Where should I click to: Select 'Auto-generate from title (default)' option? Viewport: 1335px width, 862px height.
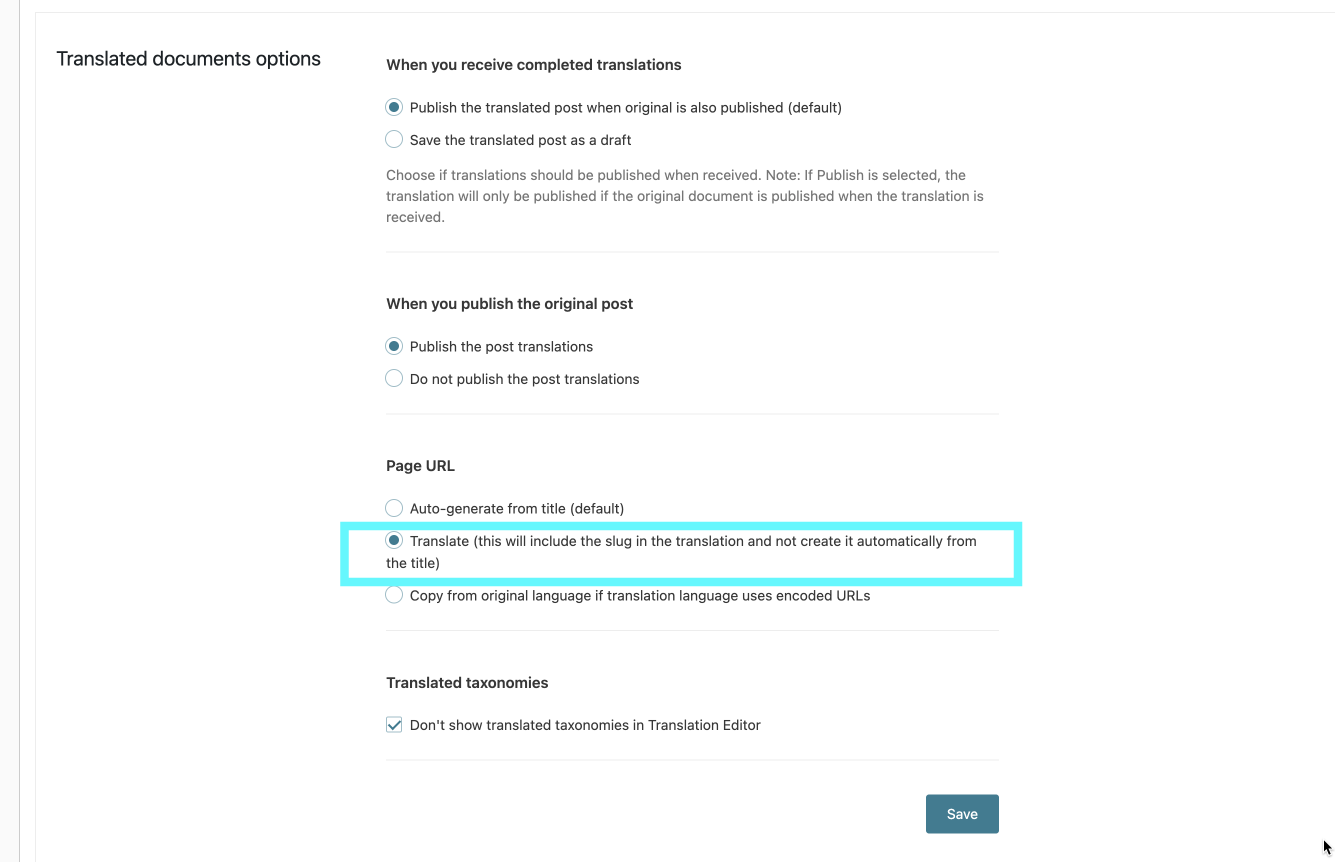pyautogui.click(x=394, y=508)
